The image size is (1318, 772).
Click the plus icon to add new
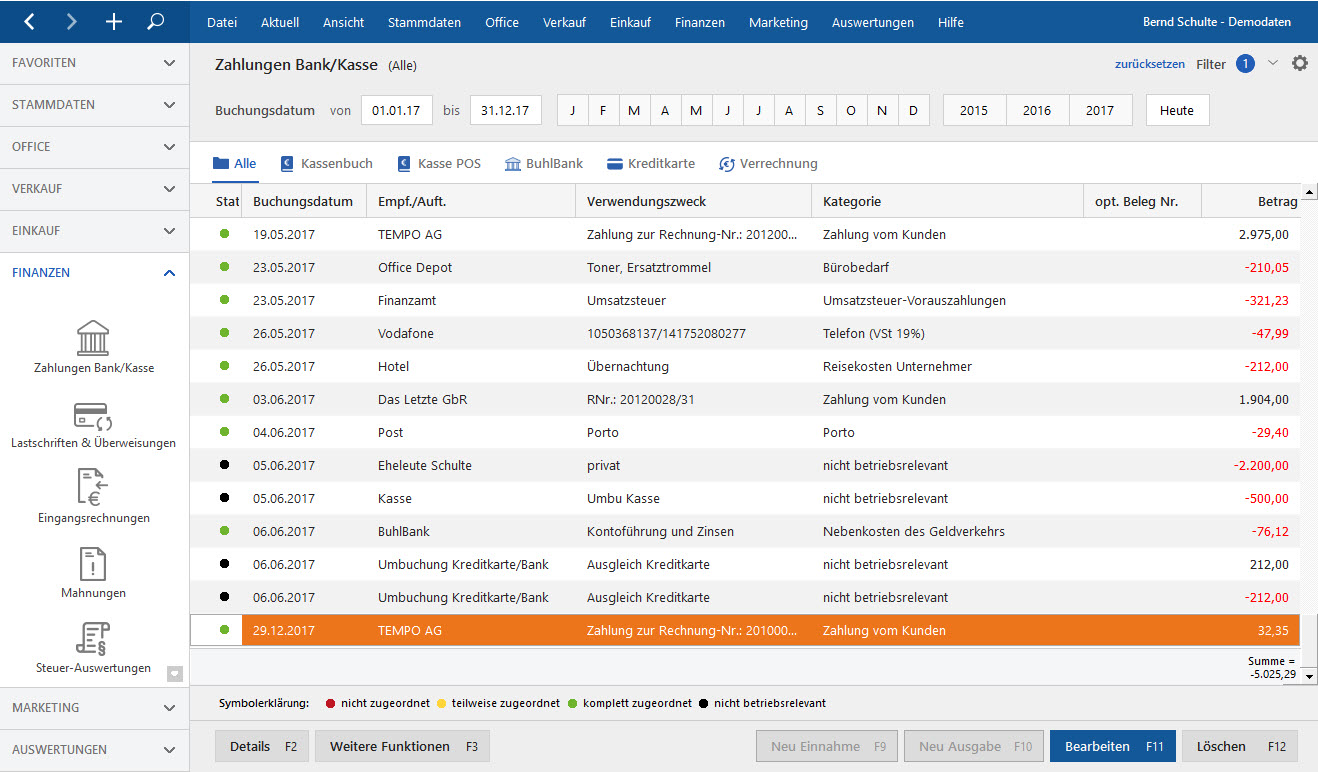tap(113, 21)
